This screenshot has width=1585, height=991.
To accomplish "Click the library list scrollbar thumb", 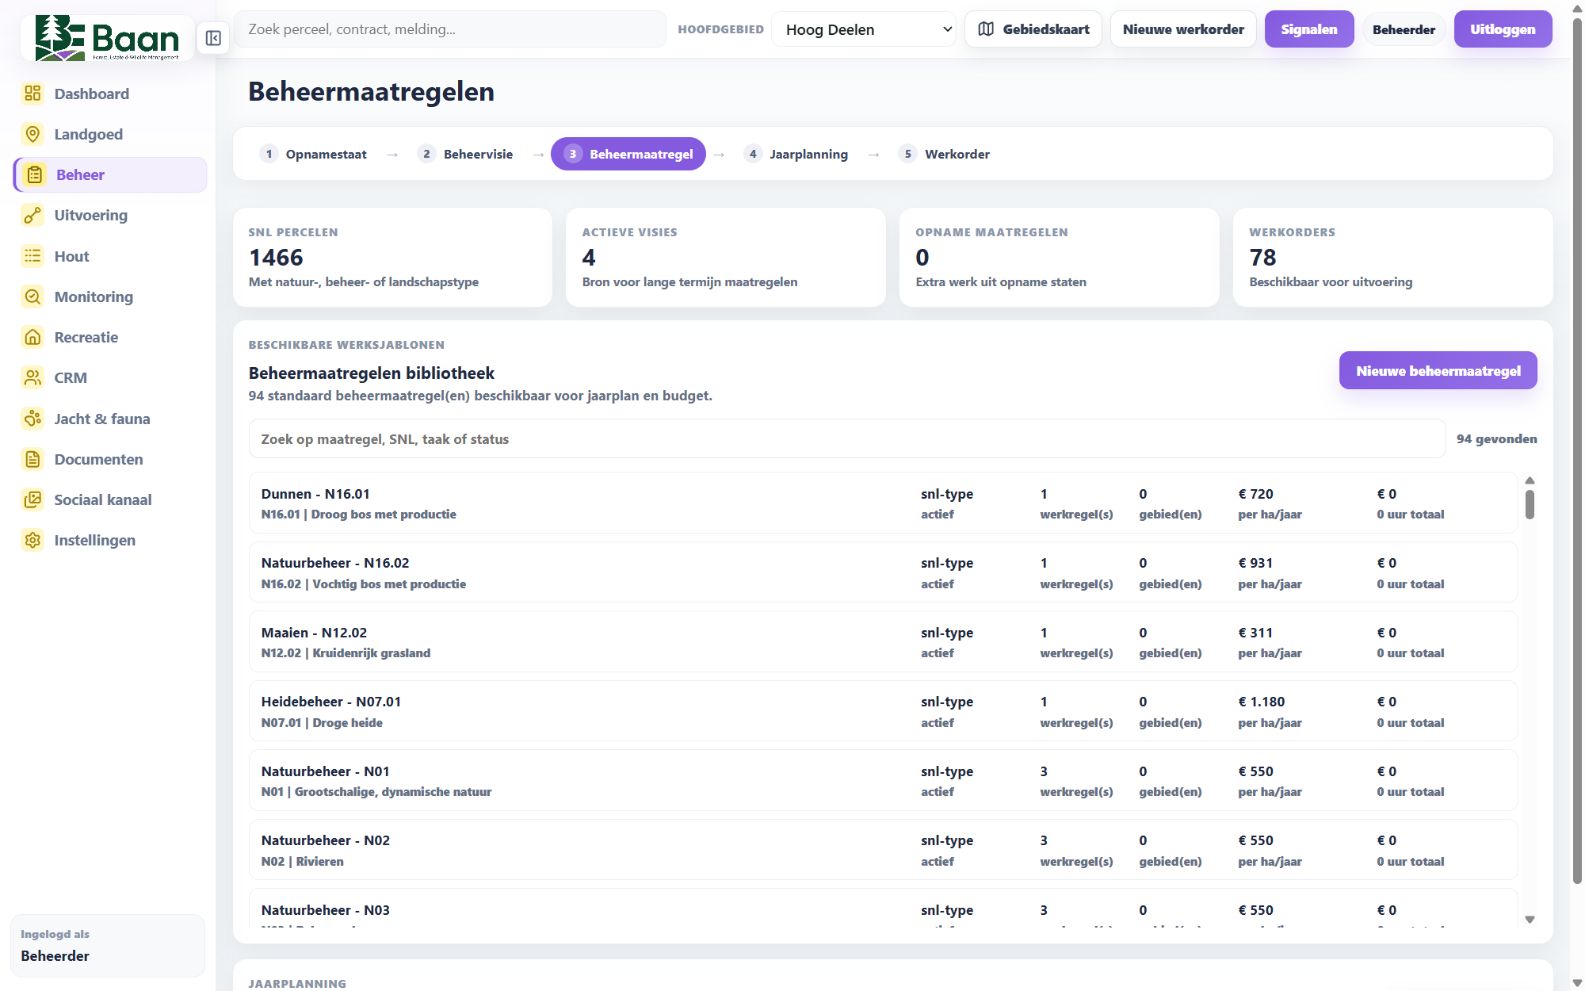I will point(1529,504).
